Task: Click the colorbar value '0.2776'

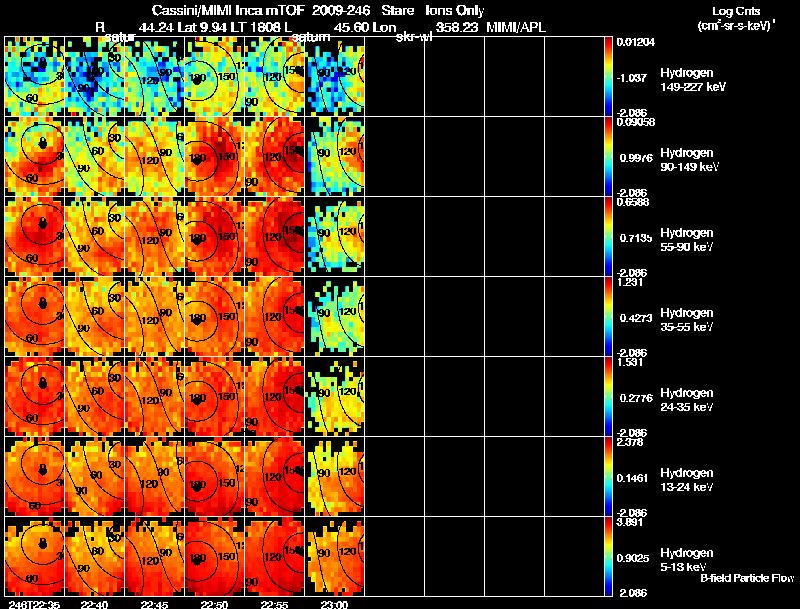Action: (x=636, y=398)
